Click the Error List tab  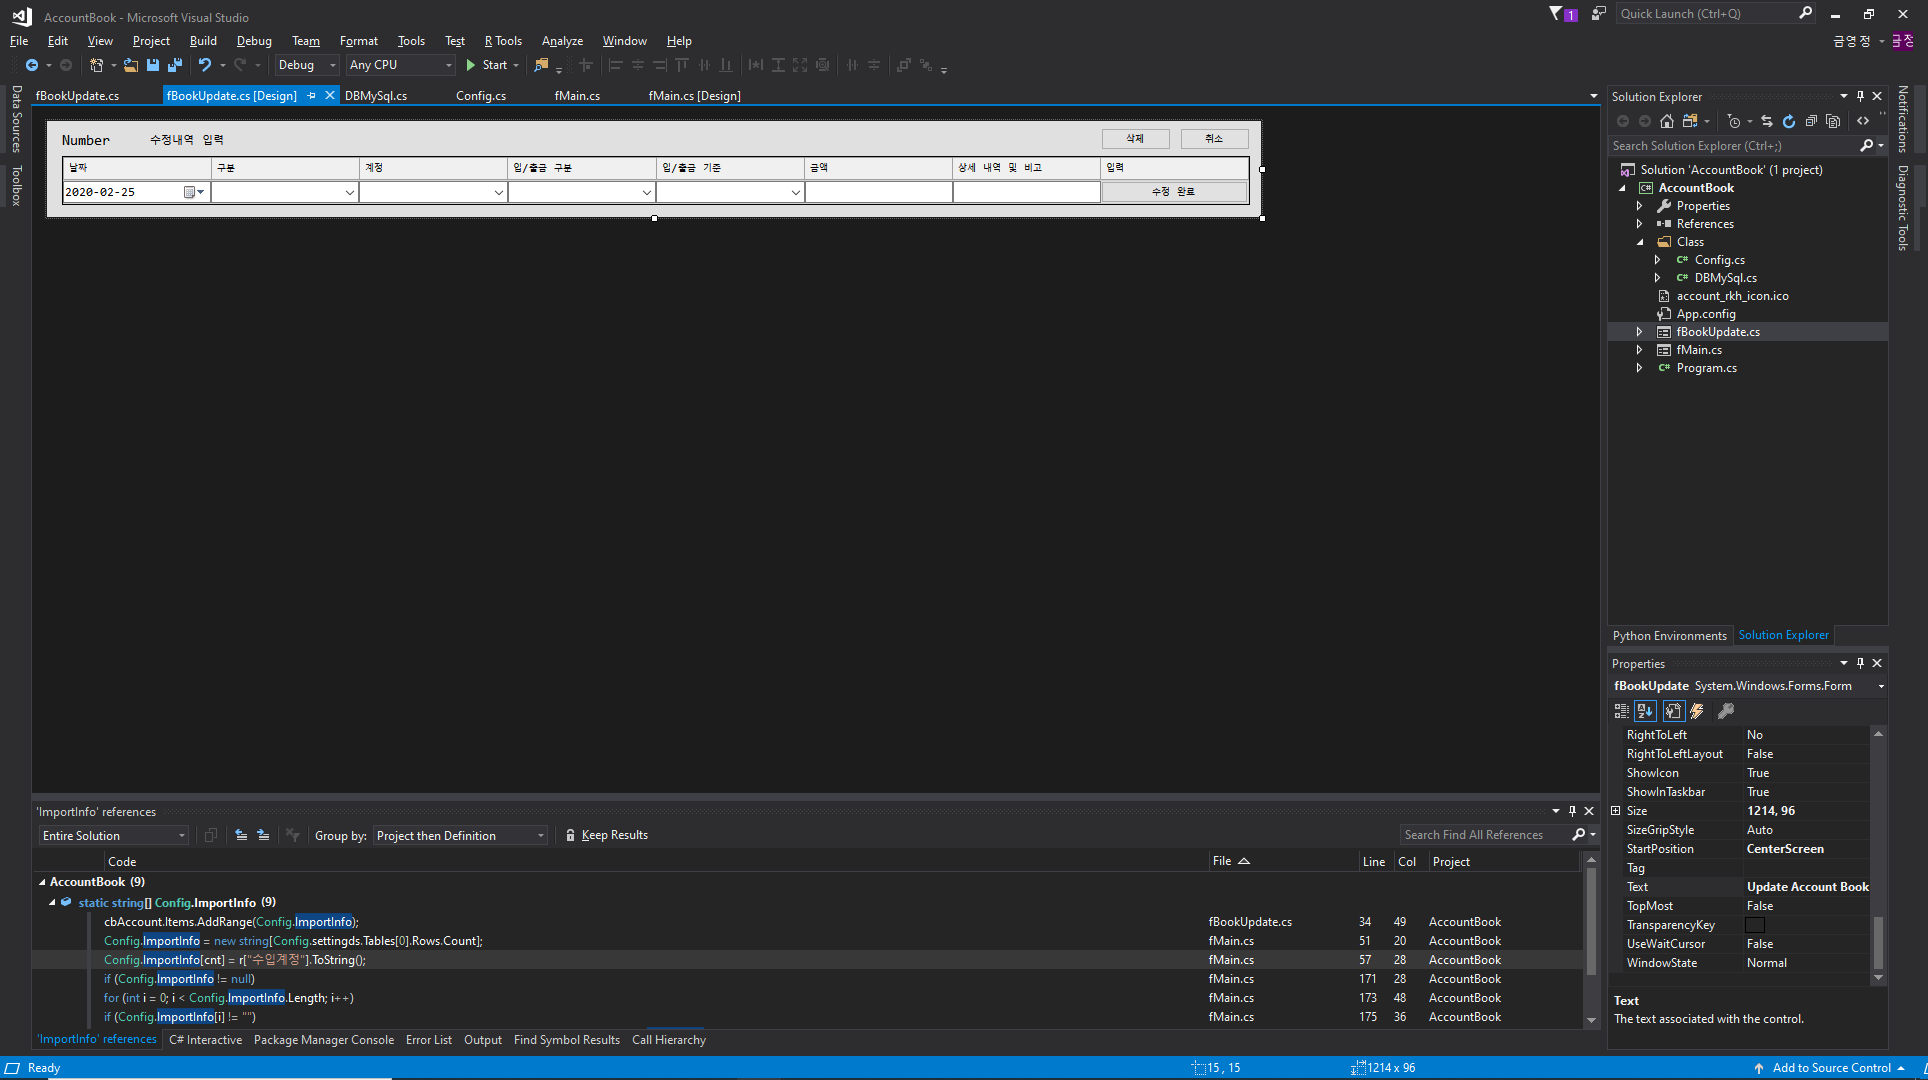pos(428,1040)
